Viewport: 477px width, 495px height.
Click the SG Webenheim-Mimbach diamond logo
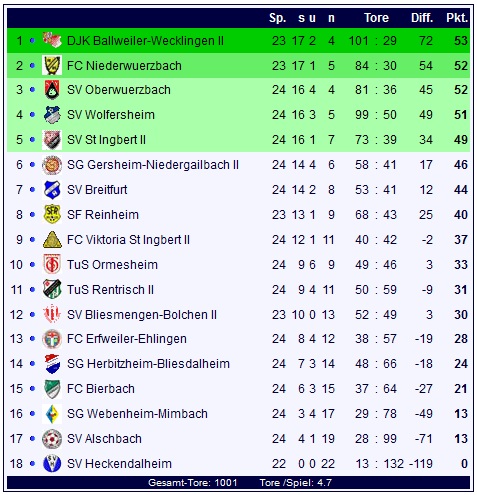[x=52, y=414]
